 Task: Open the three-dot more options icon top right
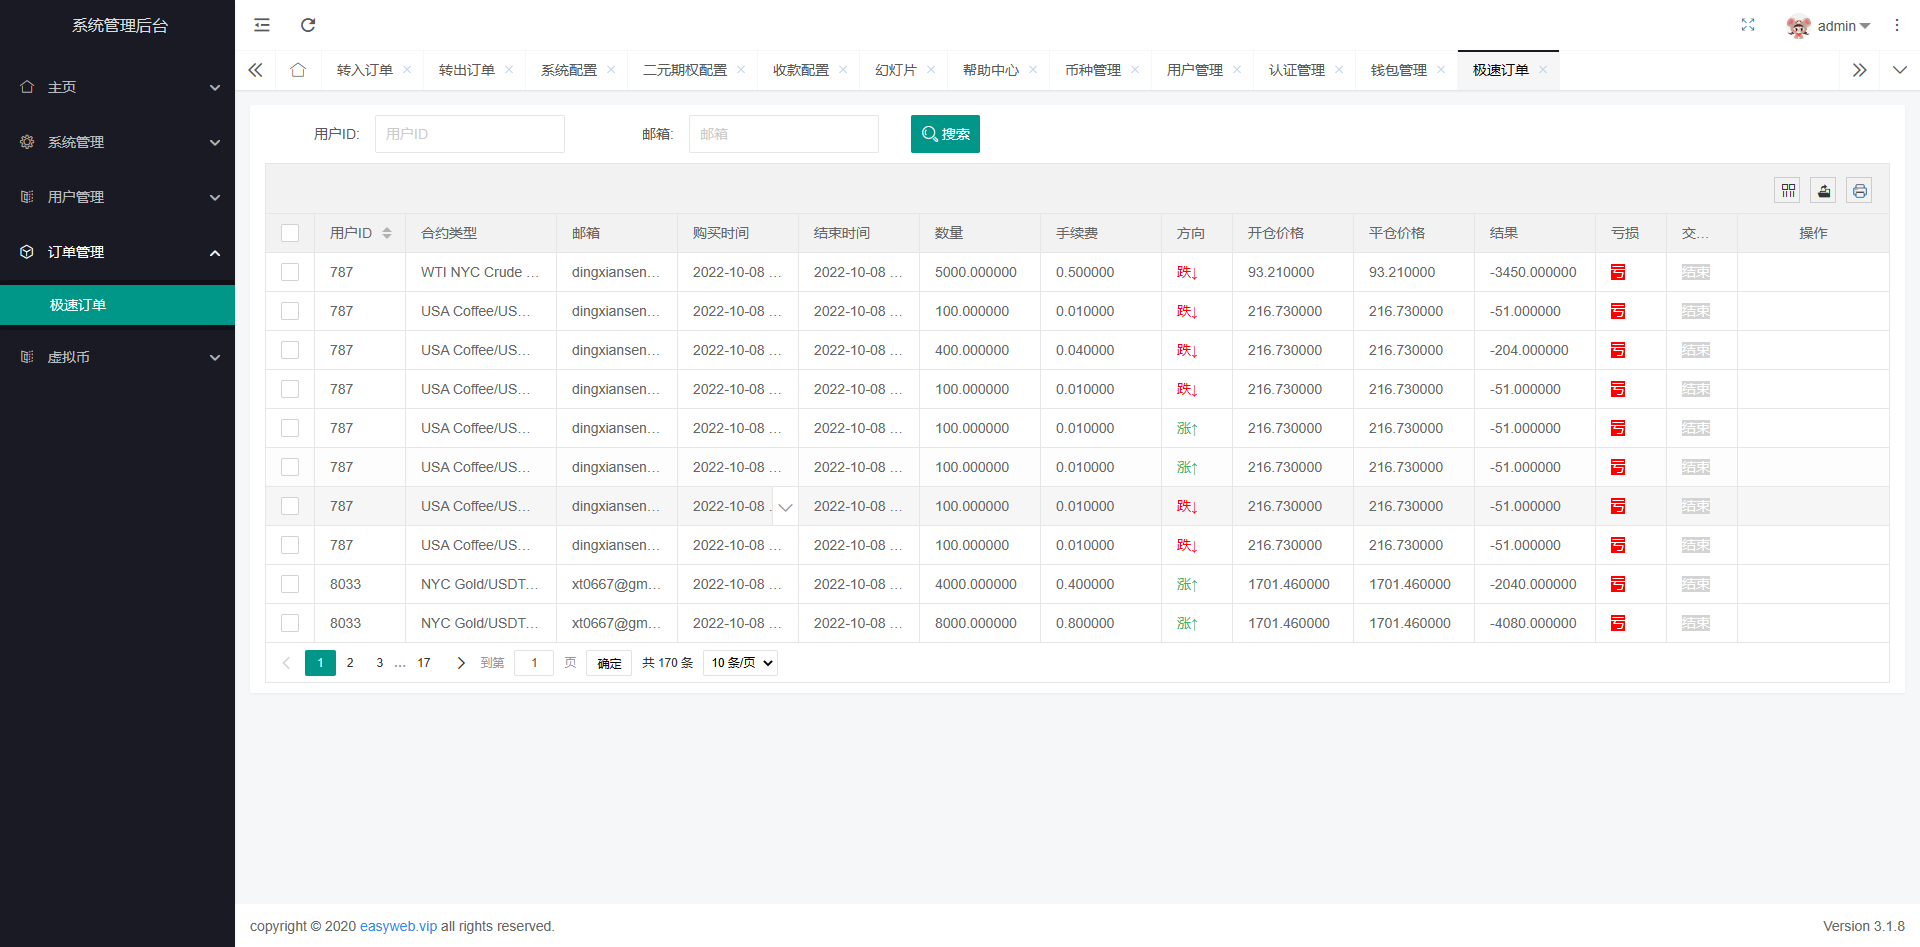coord(1897,25)
